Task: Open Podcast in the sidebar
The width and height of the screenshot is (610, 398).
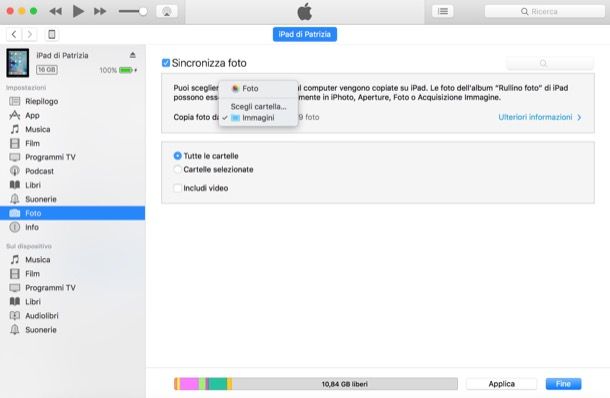Action: tap(72, 171)
